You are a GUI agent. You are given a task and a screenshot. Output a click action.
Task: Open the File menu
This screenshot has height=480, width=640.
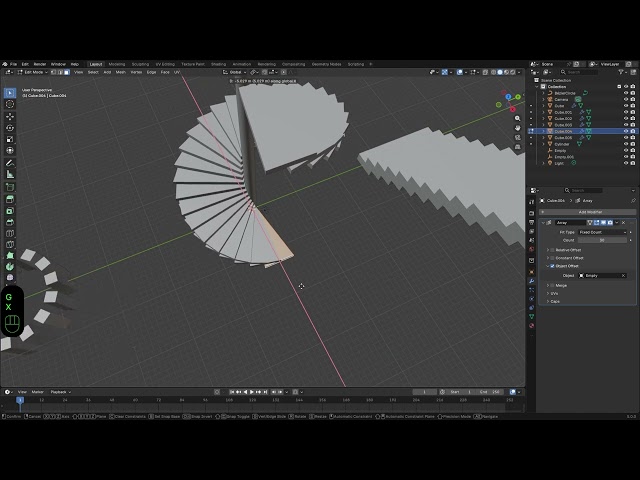[x=13, y=64]
